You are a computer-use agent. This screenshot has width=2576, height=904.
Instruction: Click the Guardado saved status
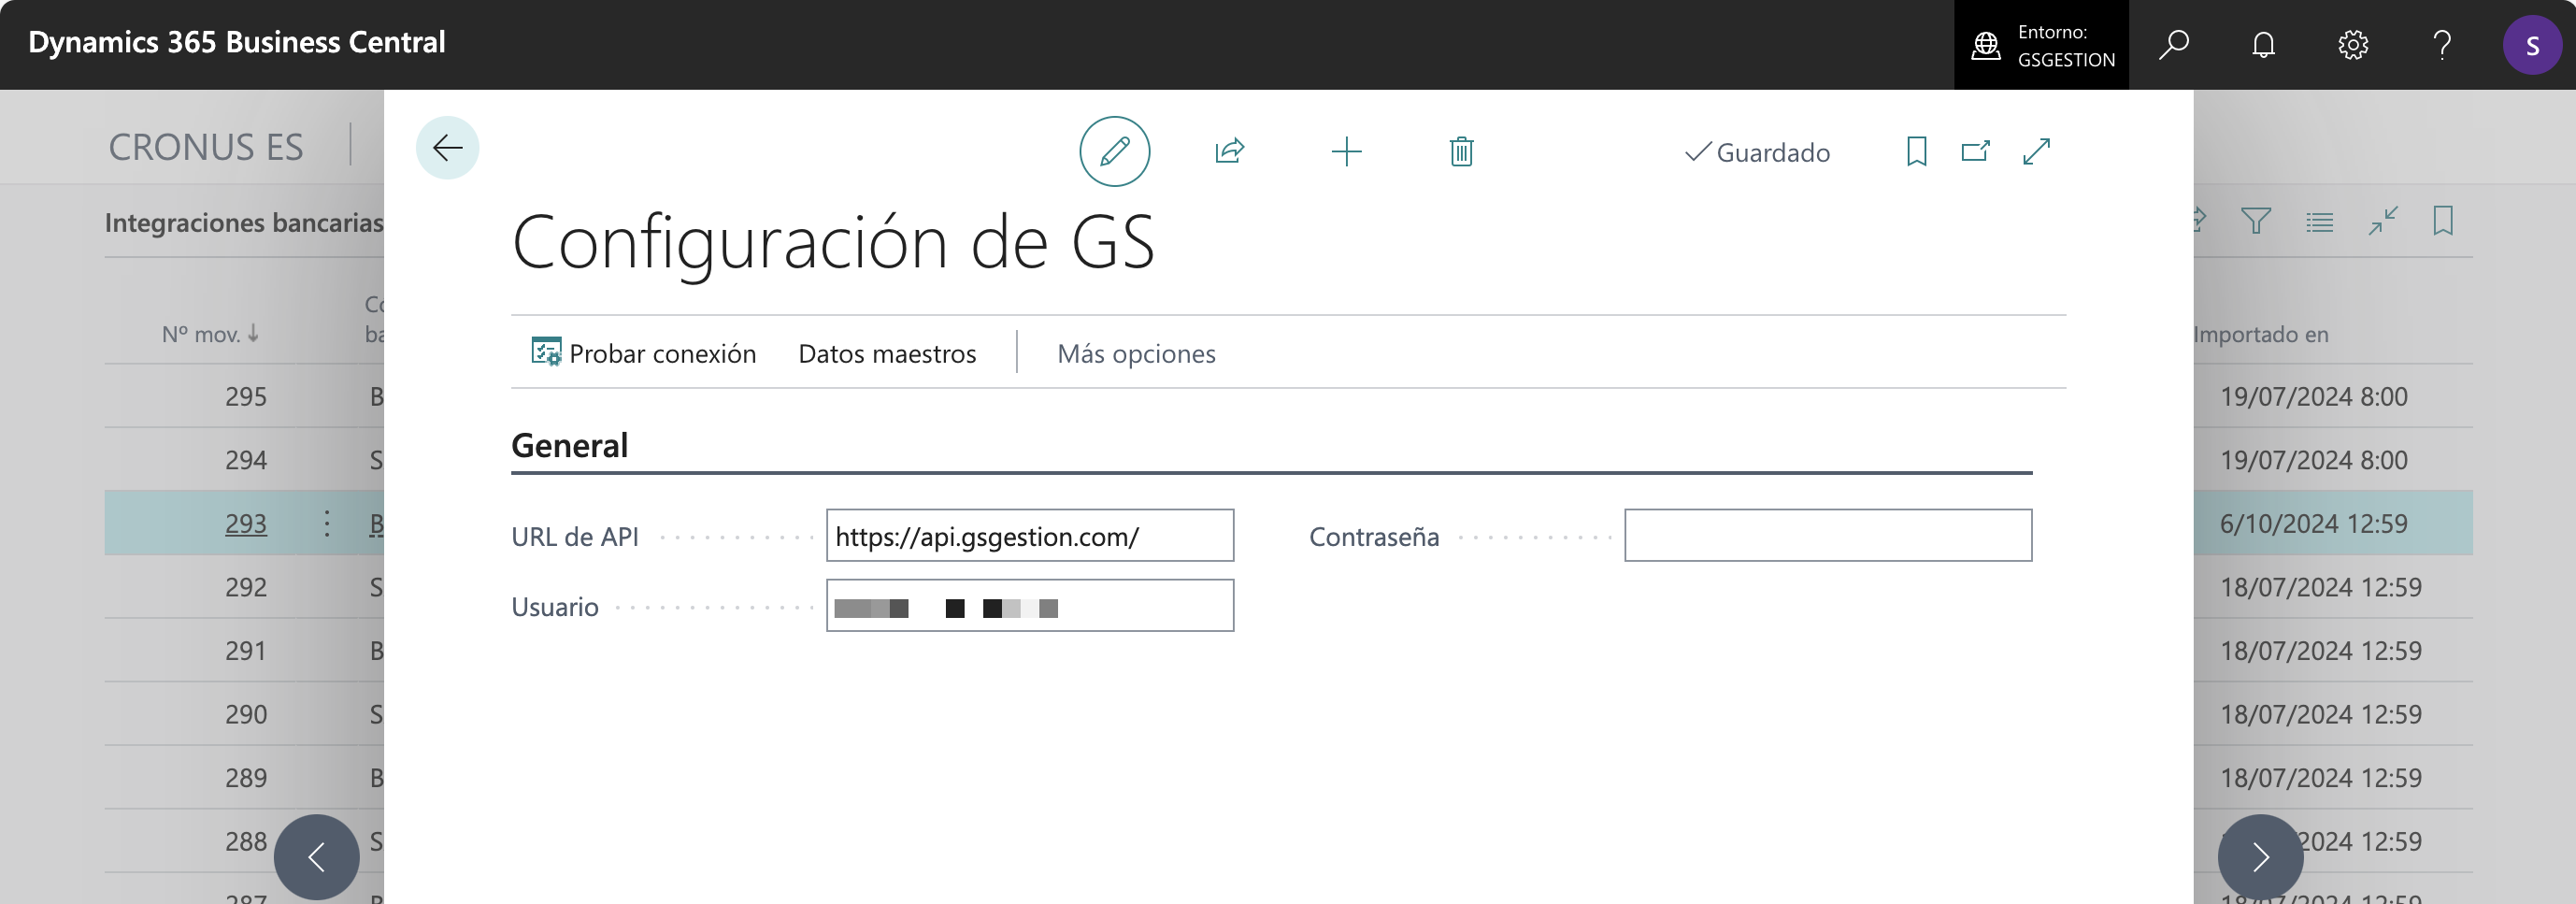[1757, 152]
